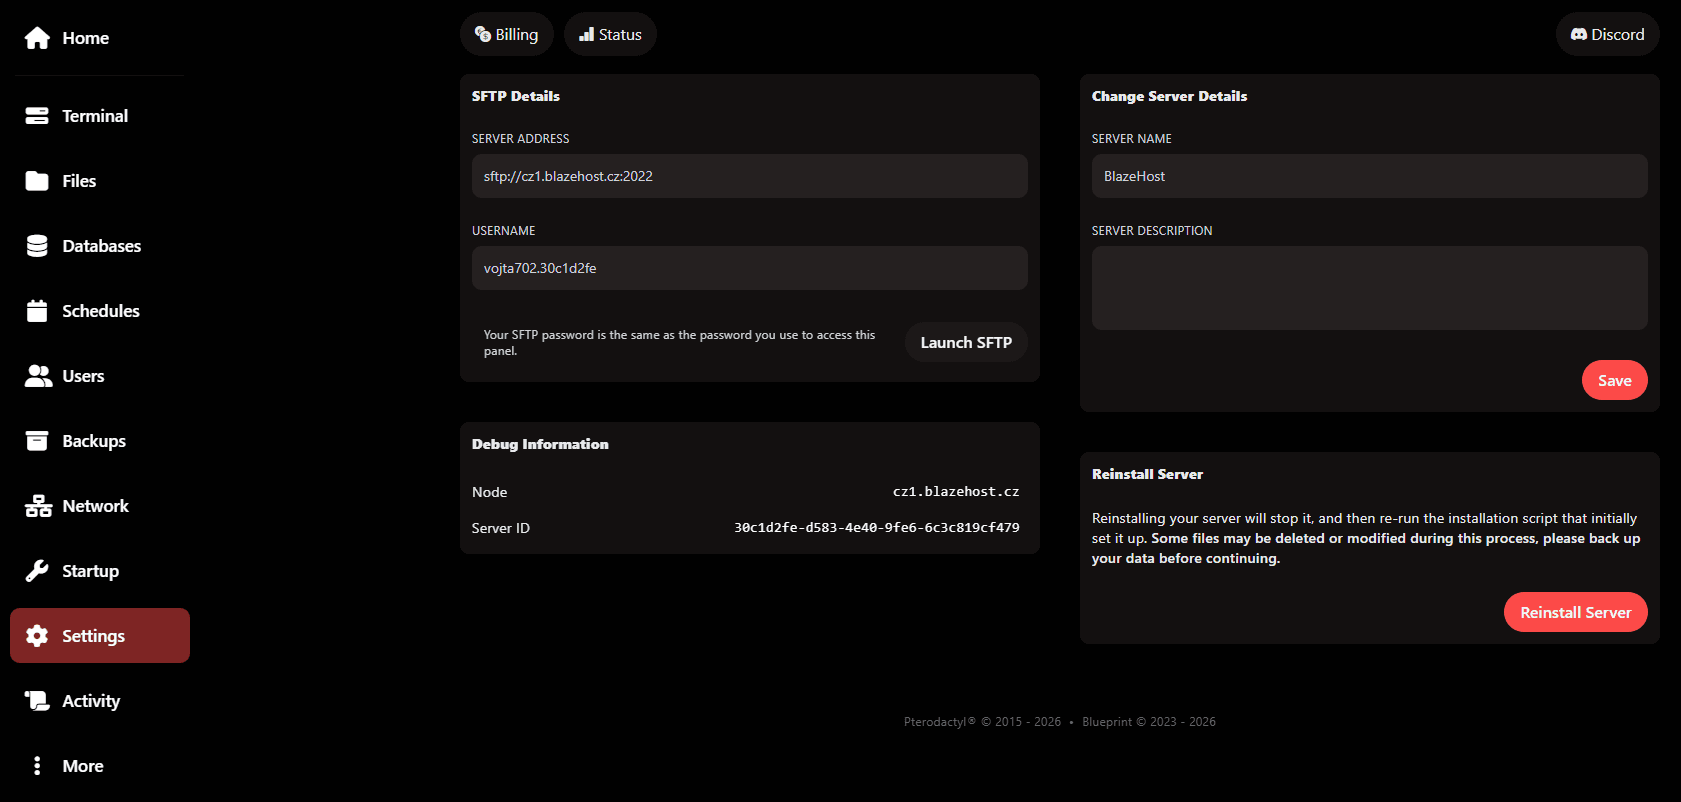Click the Status signal bars icon

click(x=587, y=34)
